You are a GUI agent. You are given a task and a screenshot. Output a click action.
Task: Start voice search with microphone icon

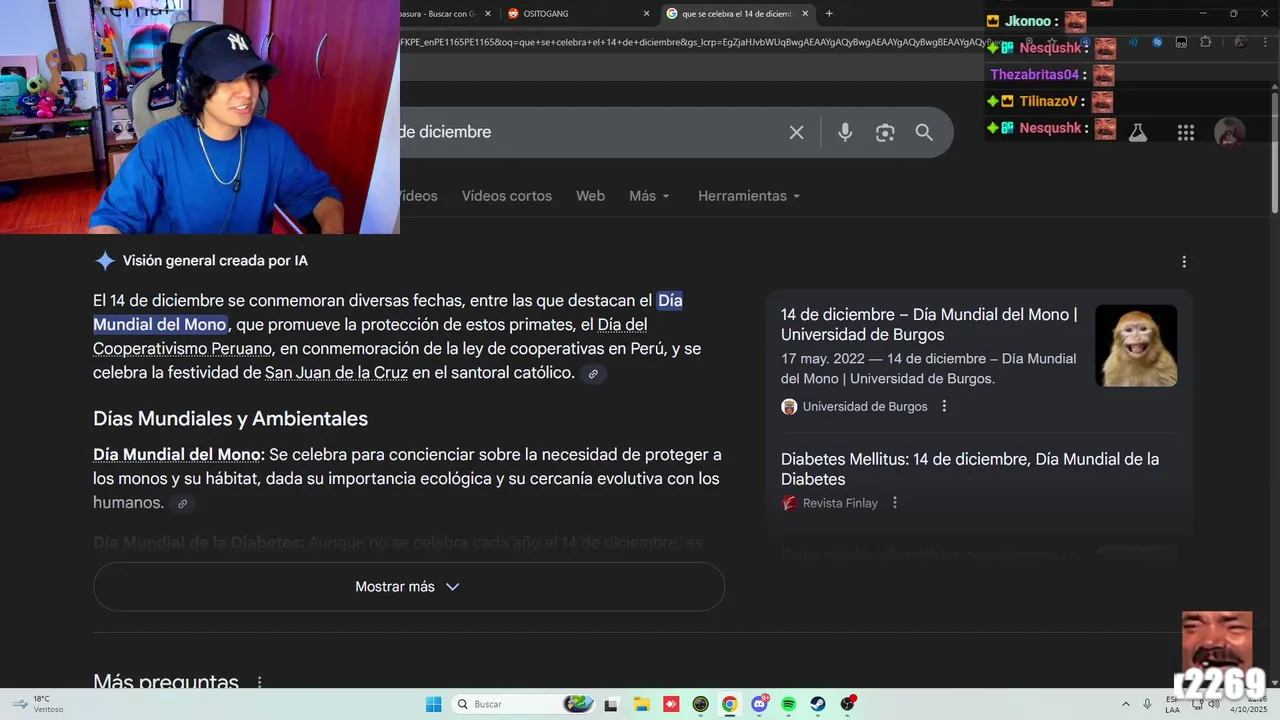coord(845,132)
